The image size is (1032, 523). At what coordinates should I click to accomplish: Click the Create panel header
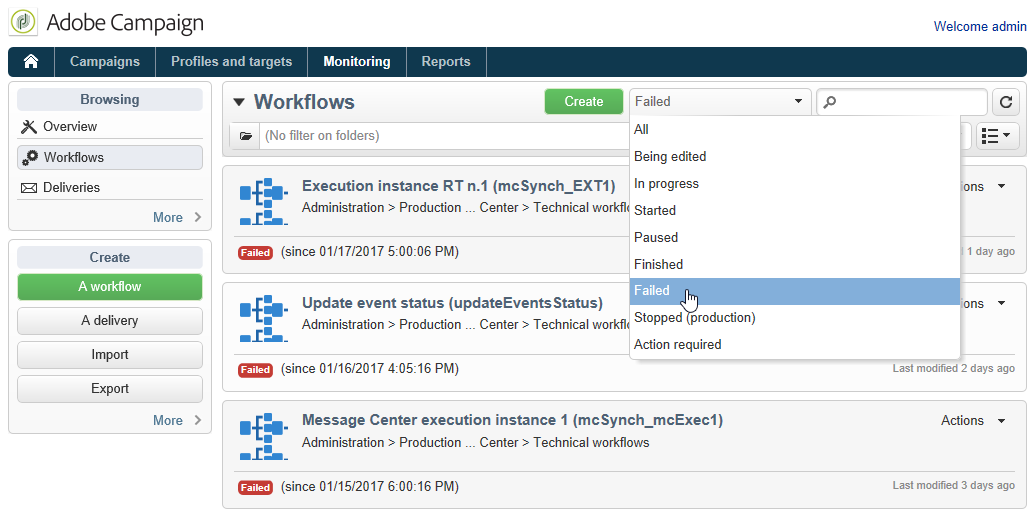110,258
